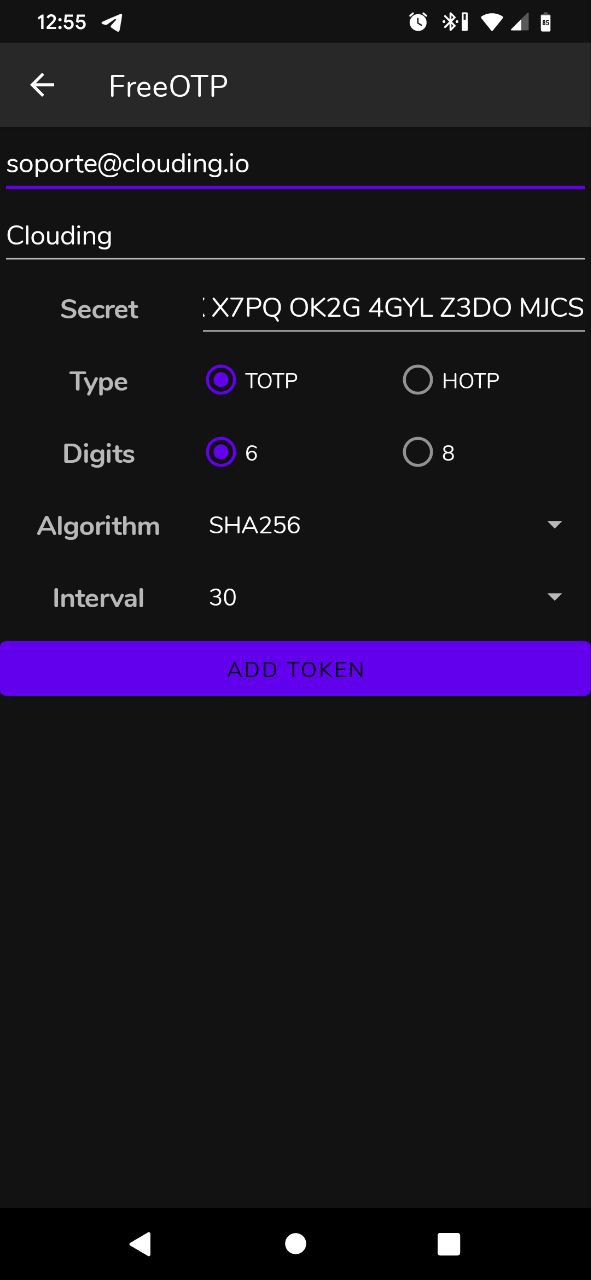This screenshot has width=591, height=1280.
Task: Tap the battery indicator icon
Action: [x=546, y=22]
